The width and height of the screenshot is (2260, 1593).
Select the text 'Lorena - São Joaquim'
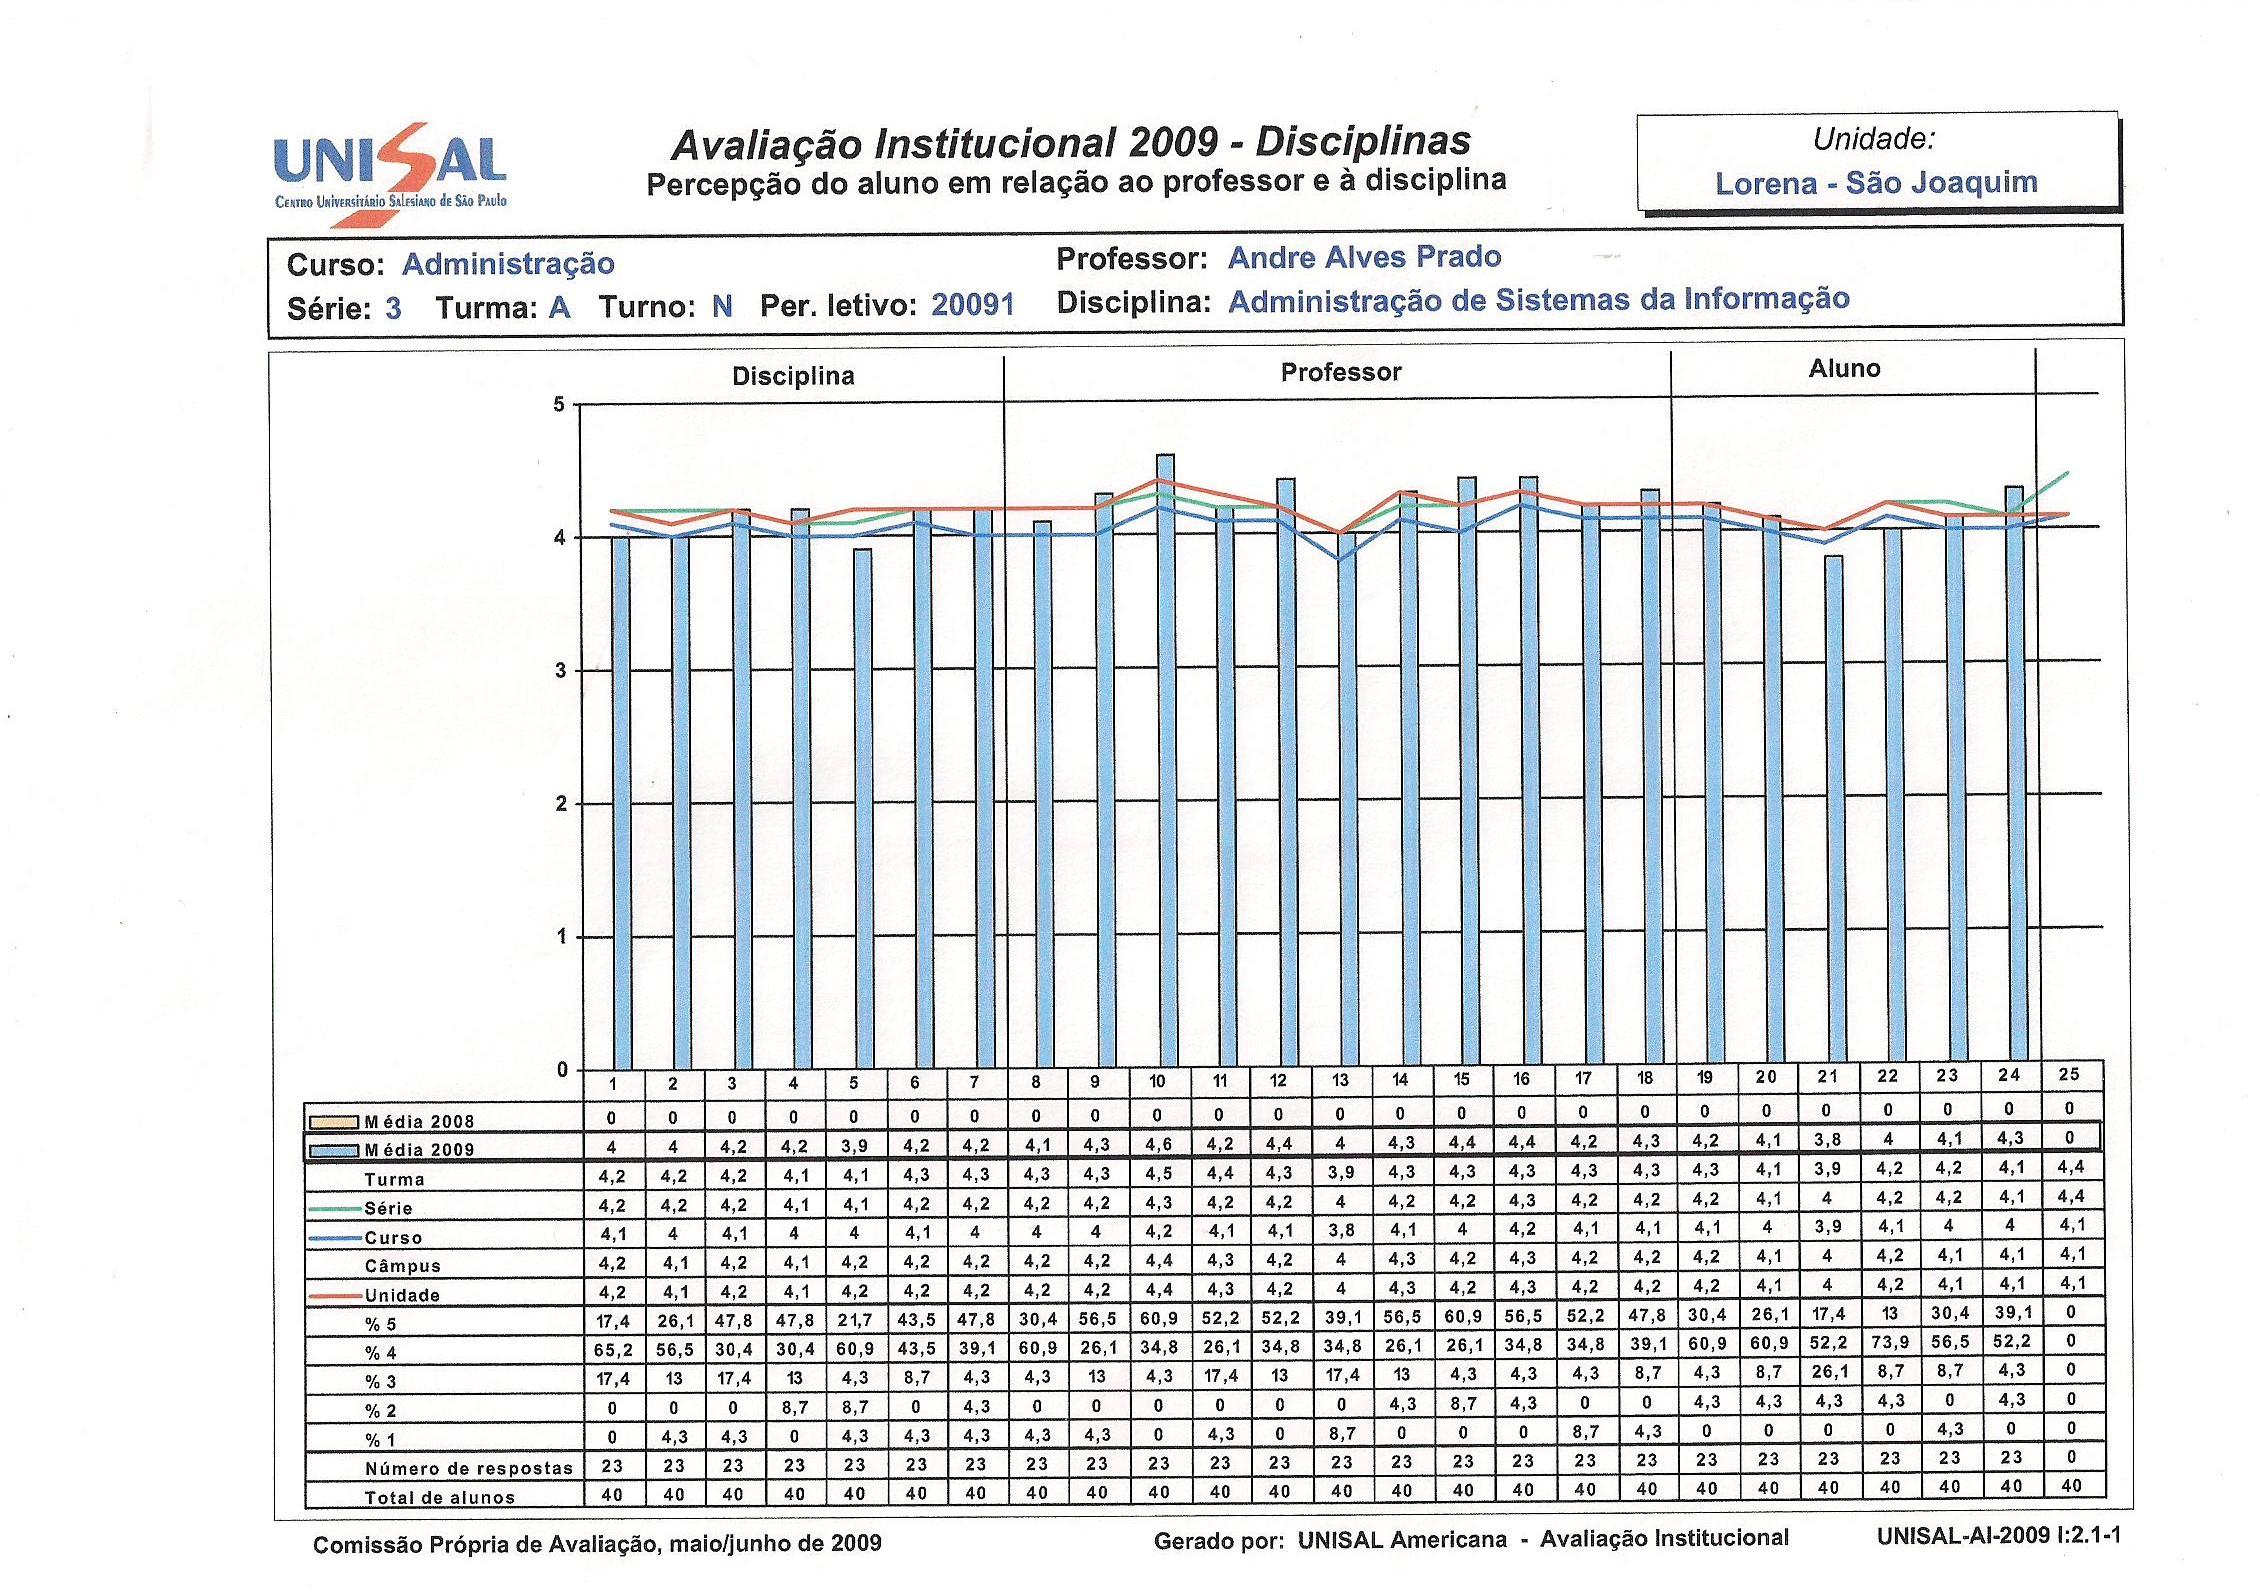point(1876,183)
